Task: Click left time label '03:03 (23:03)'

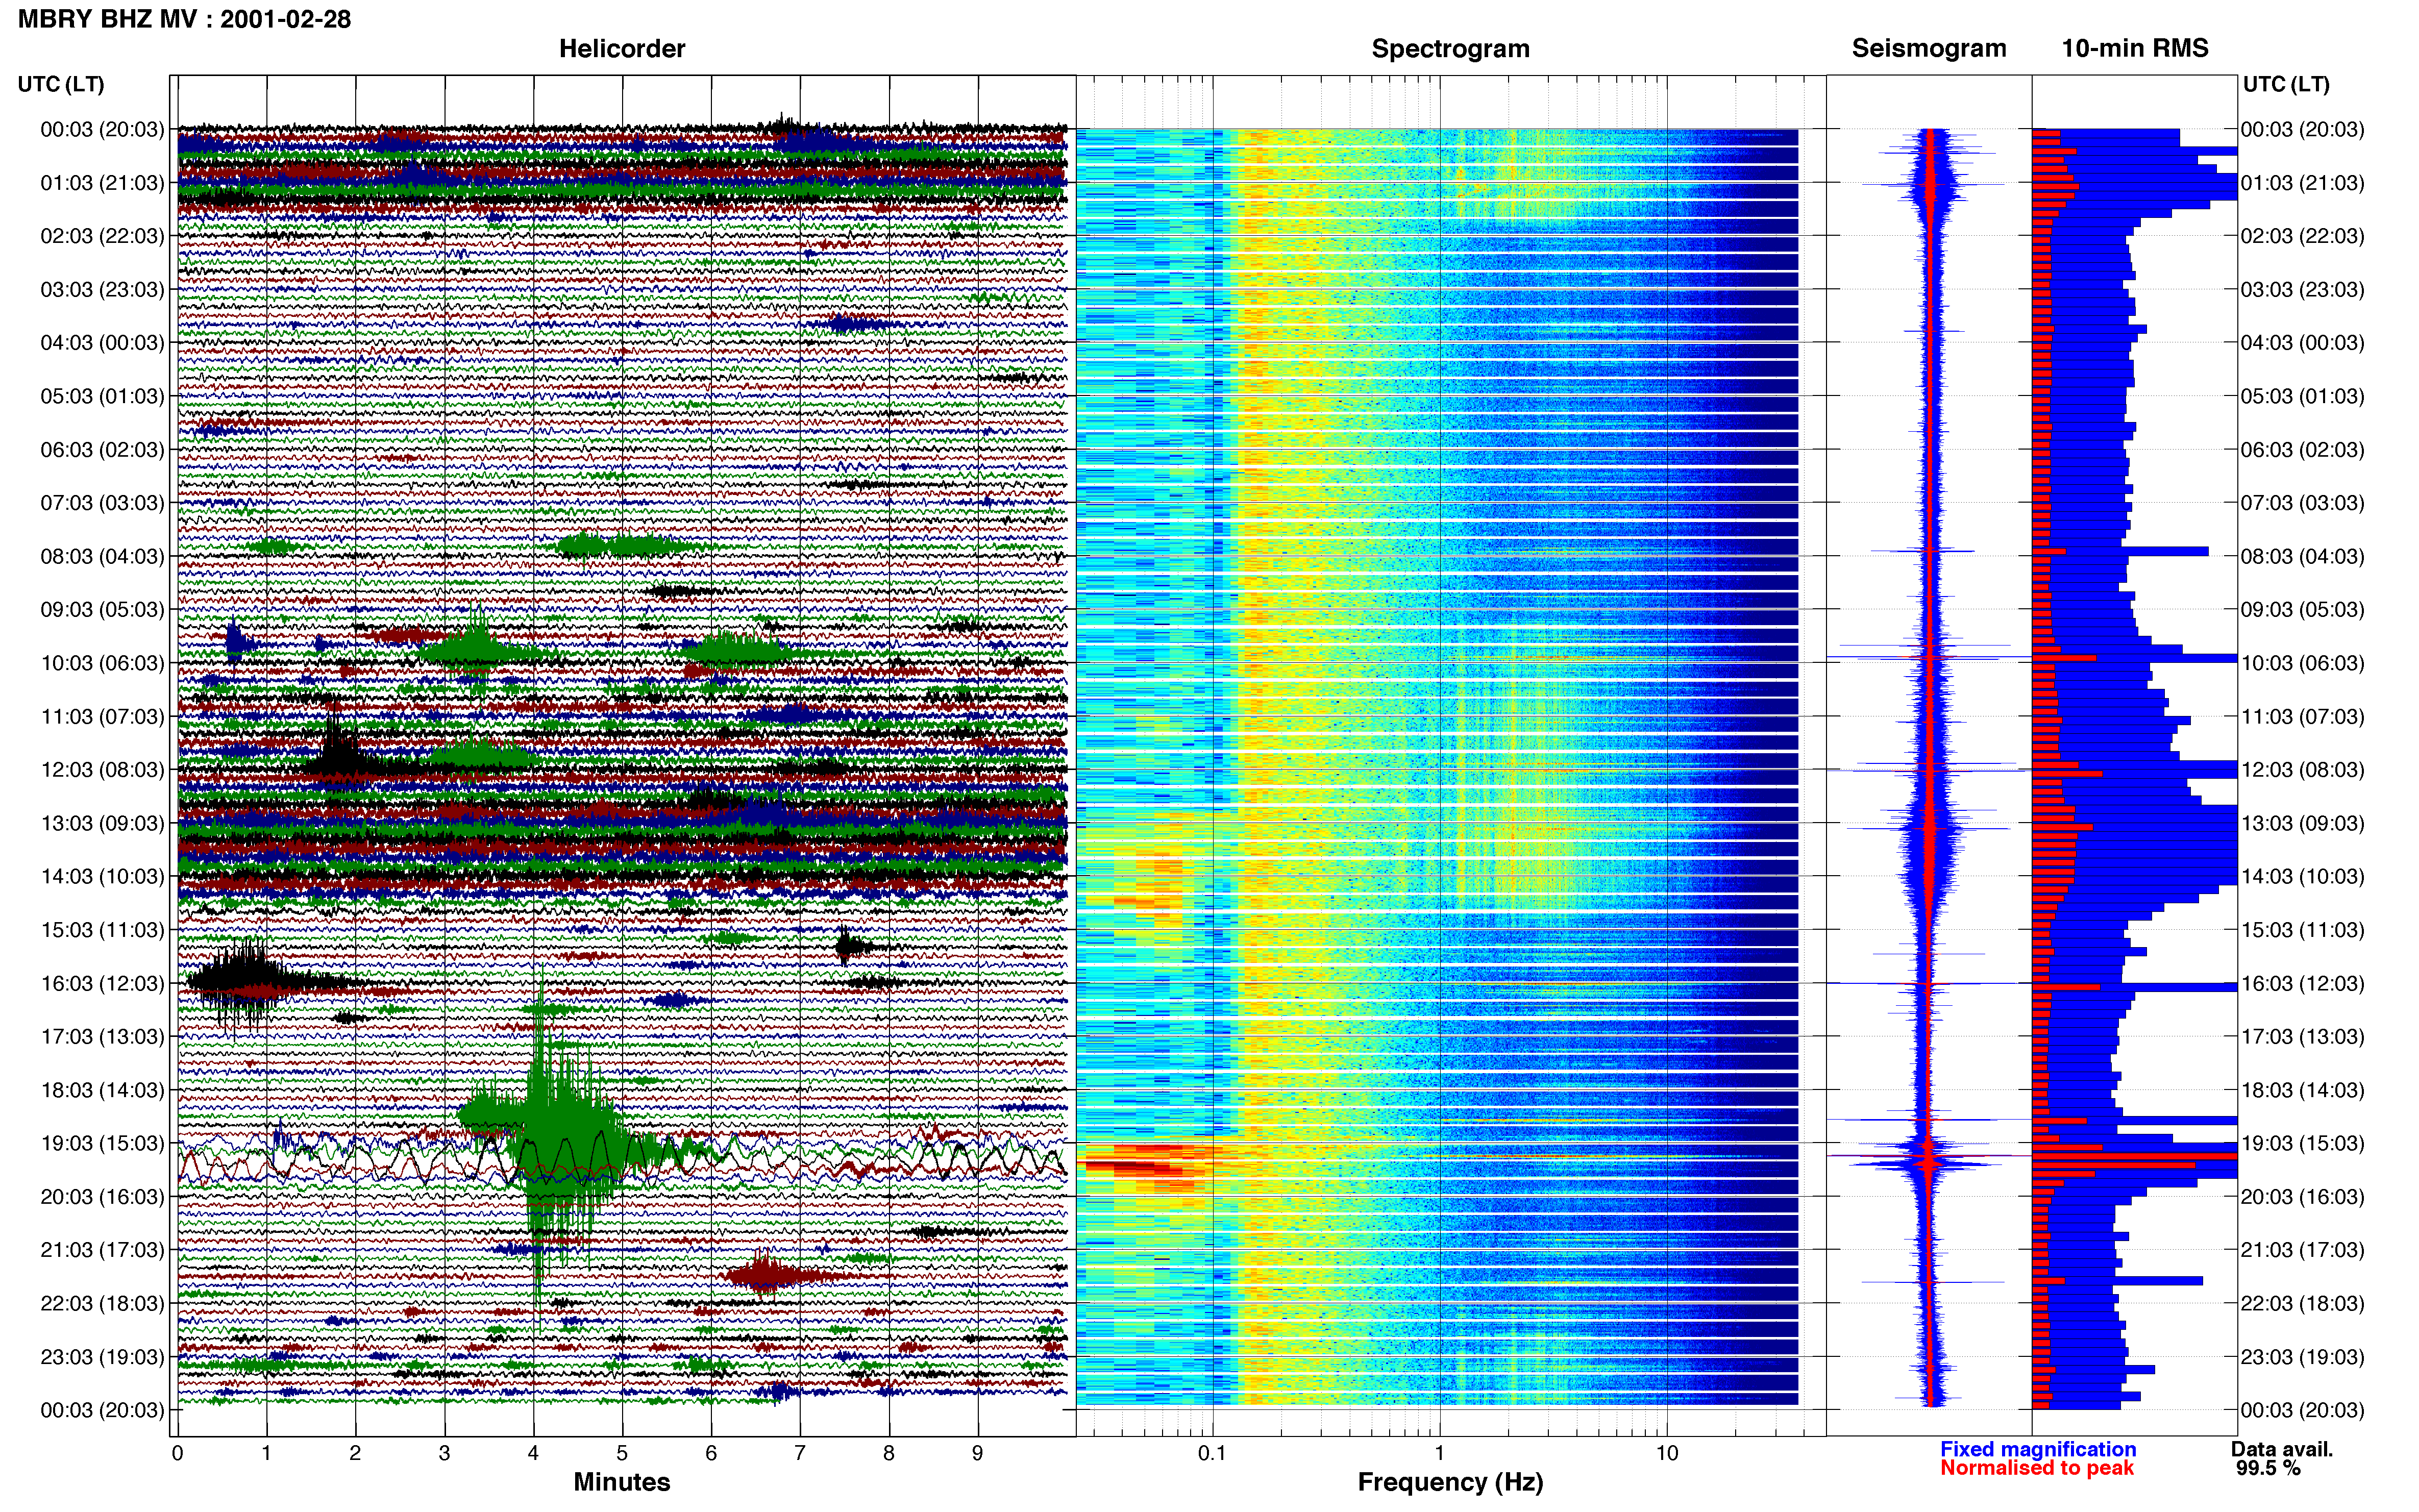Action: (102, 289)
